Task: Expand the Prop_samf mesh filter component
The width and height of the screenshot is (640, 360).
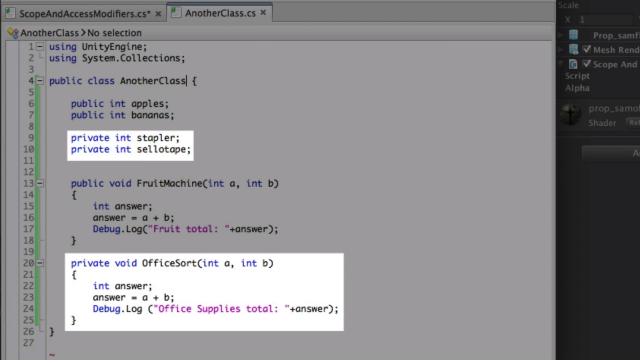Action: tap(561, 35)
